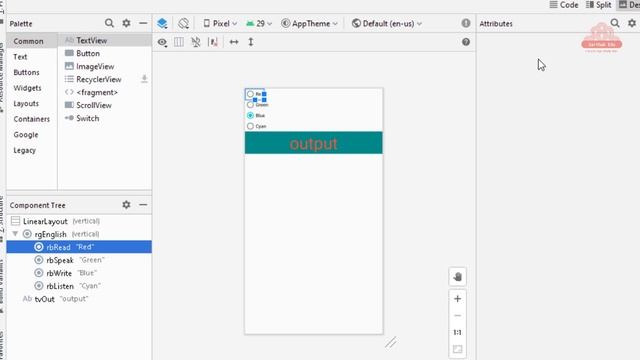Zoom to fit screen icon
The image size is (640, 360).
click(x=457, y=349)
